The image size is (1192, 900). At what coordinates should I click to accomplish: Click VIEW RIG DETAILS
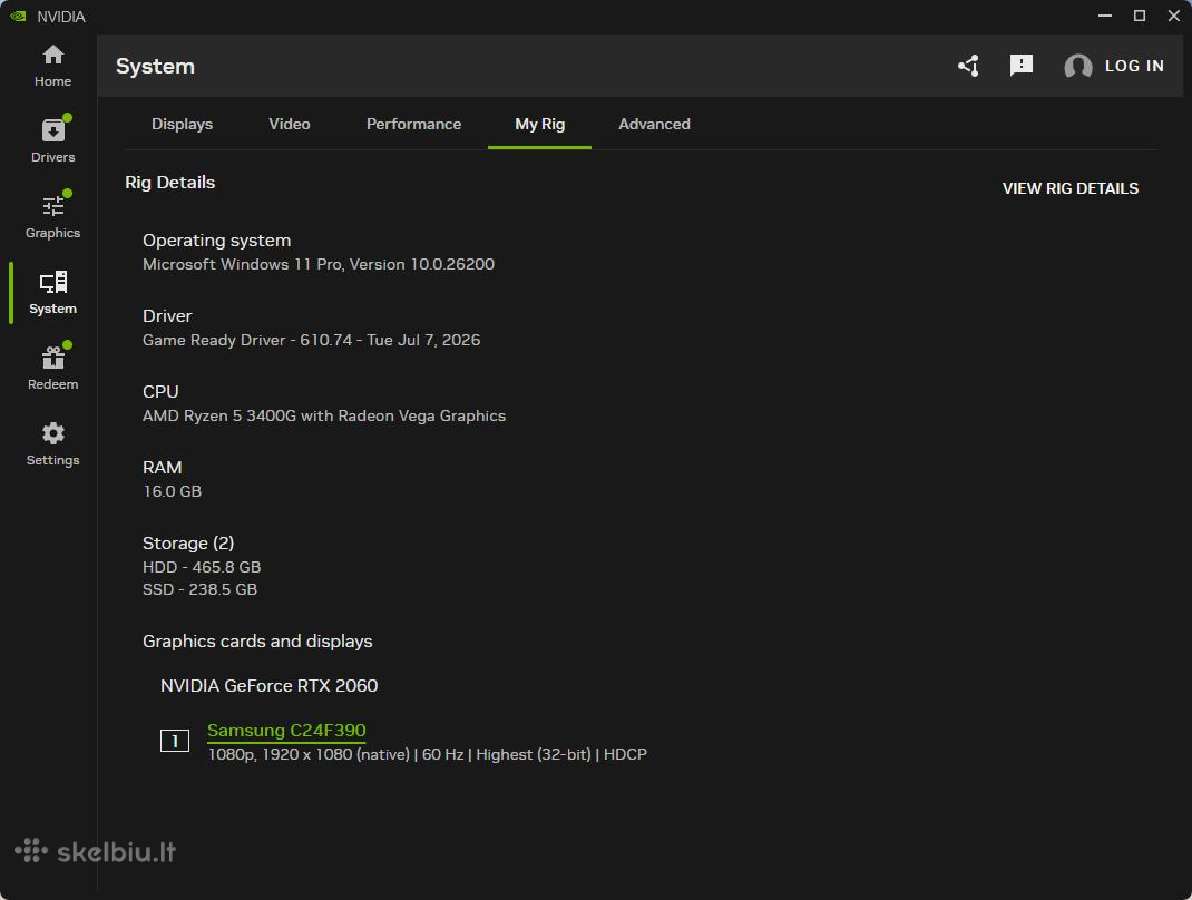pyautogui.click(x=1070, y=189)
